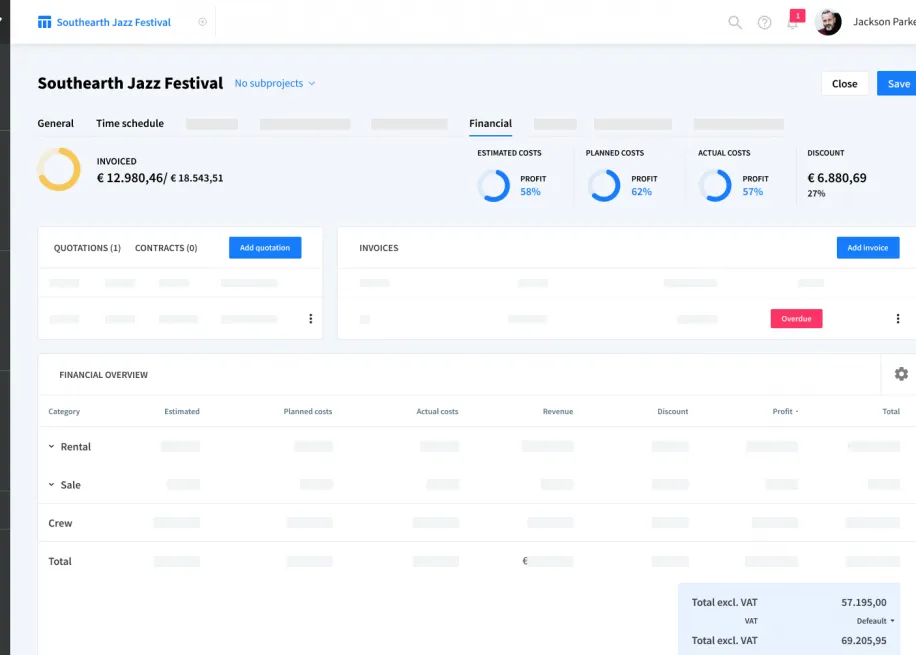Switch to the General tab
916x655 pixels.
click(x=56, y=123)
